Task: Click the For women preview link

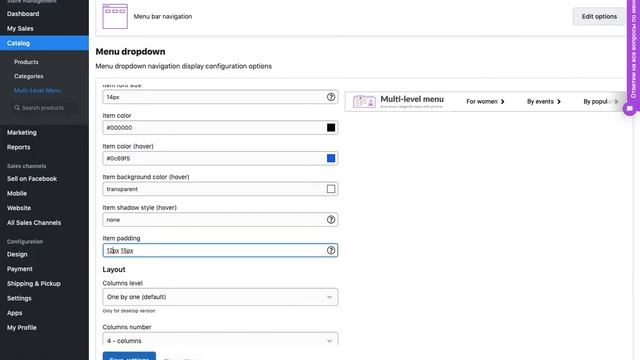Action: (482, 102)
